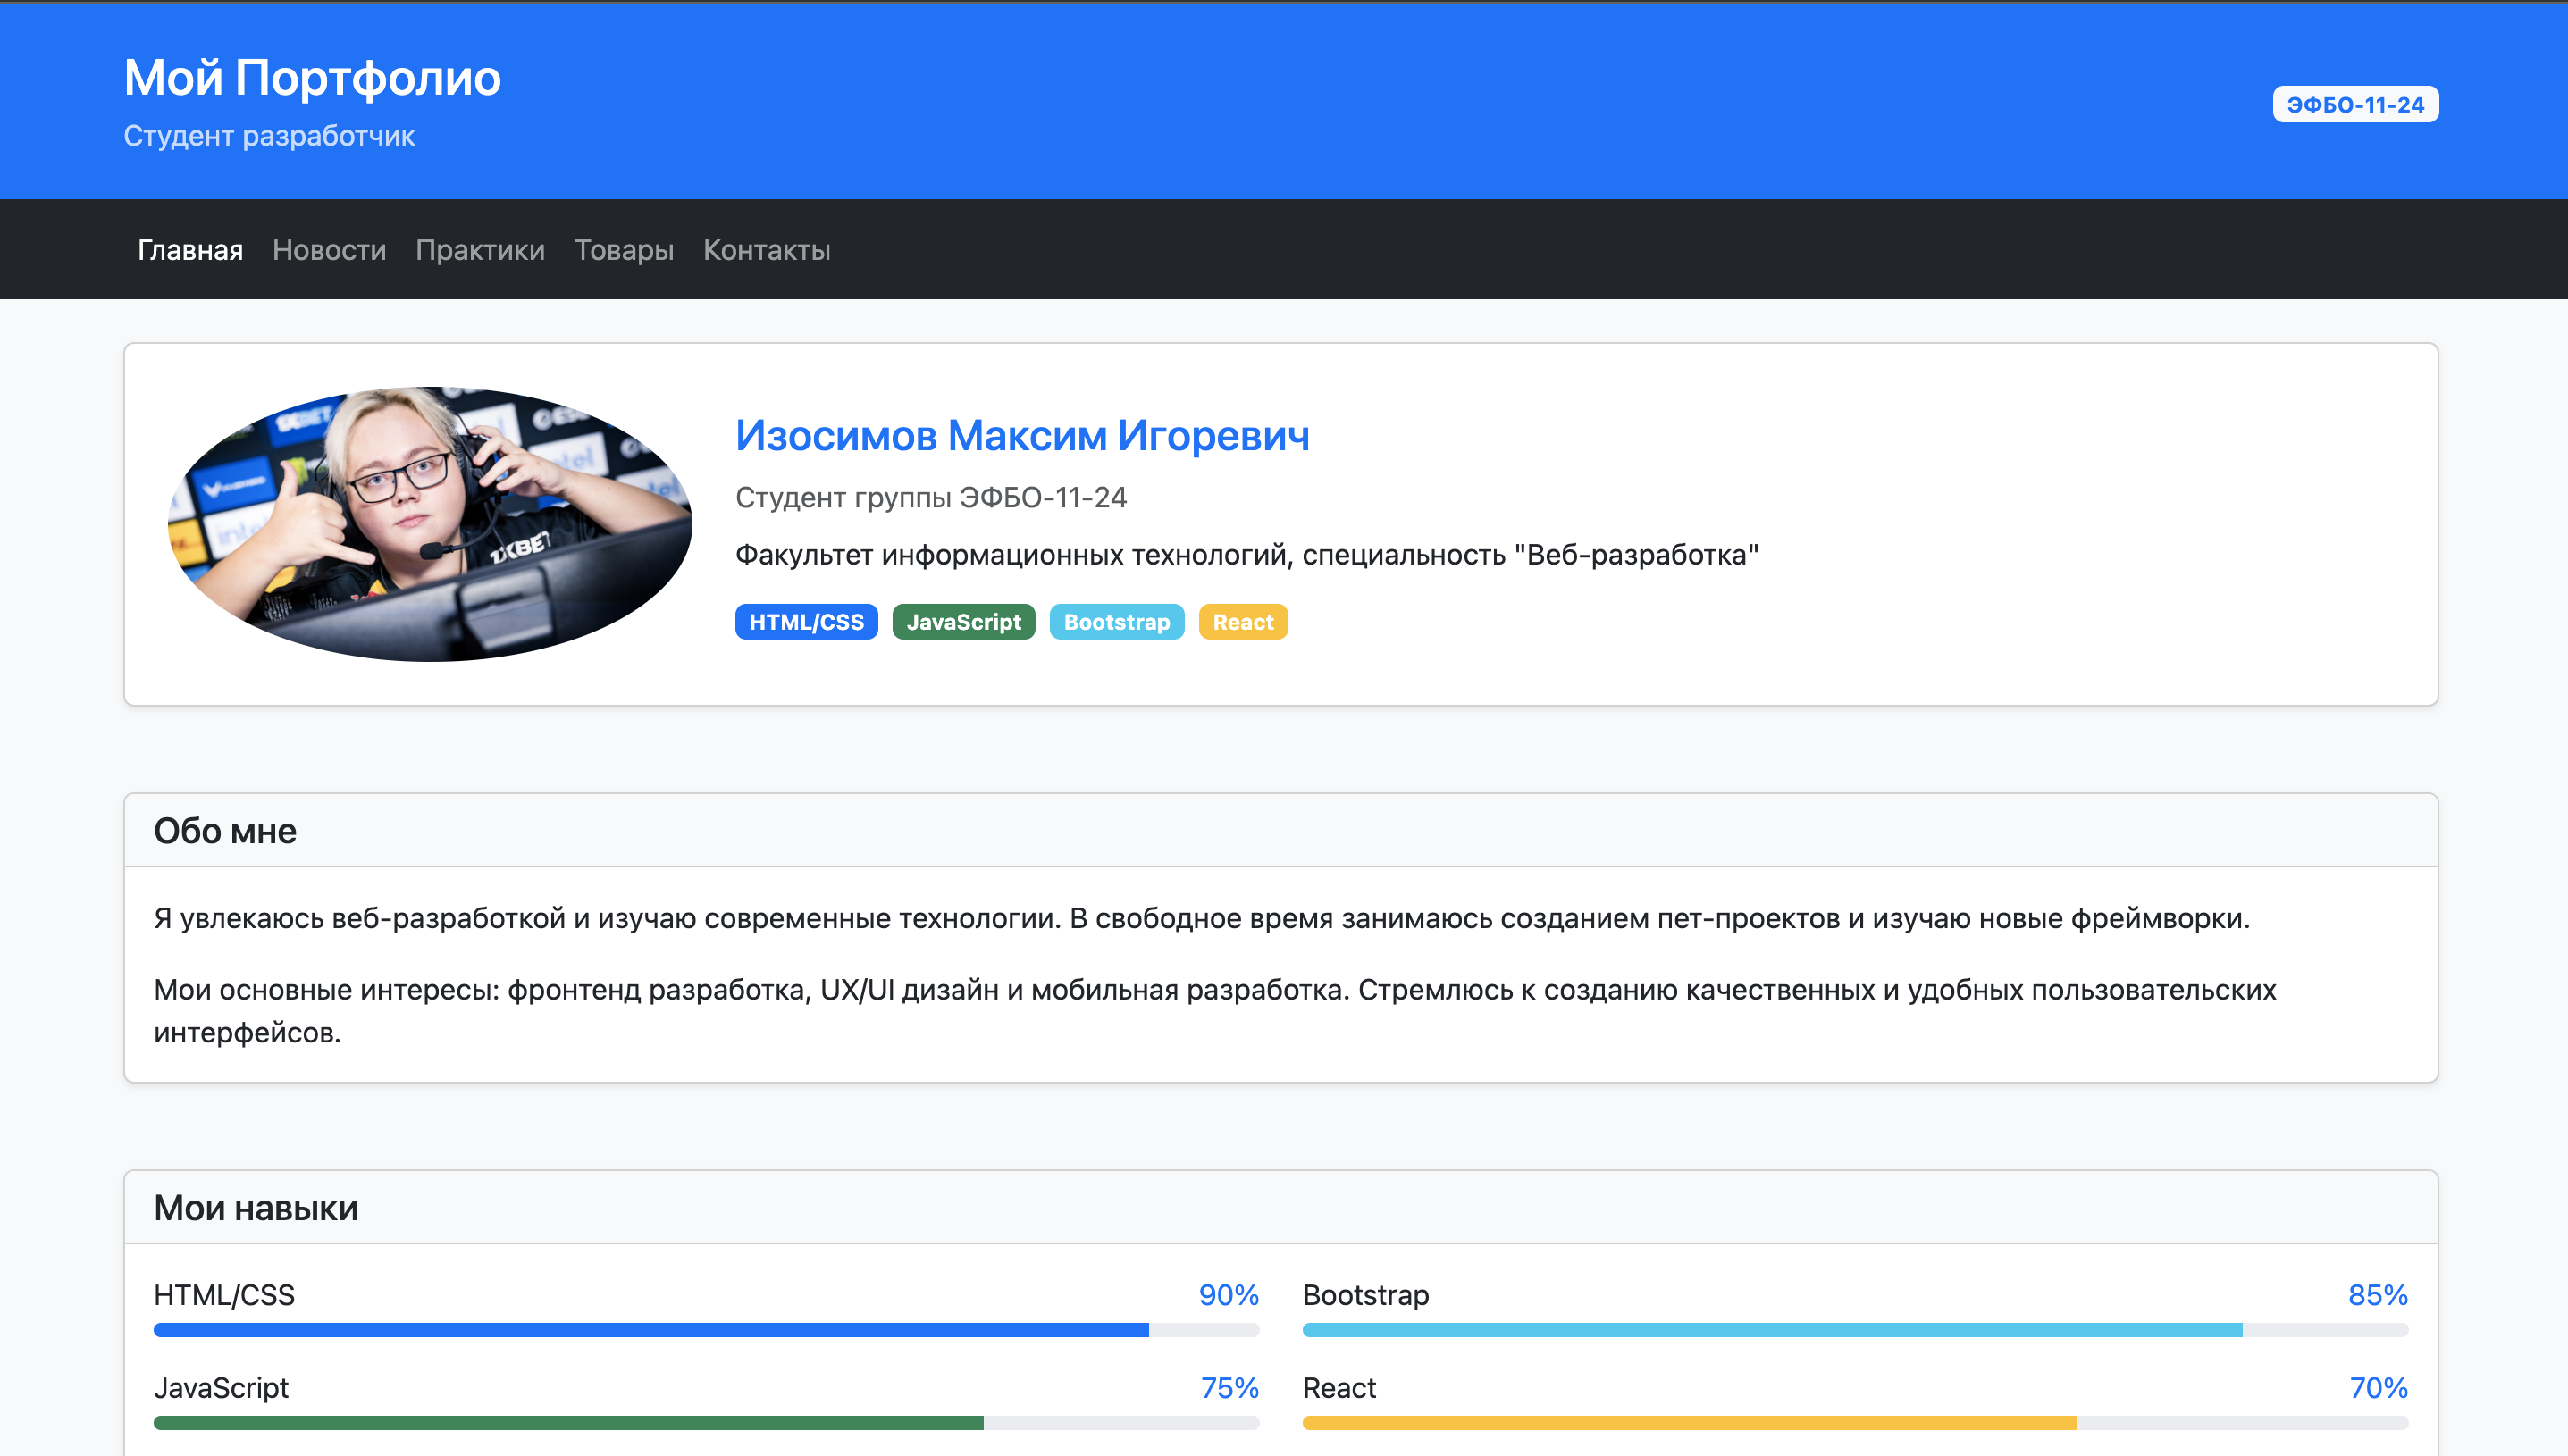Select the React skill badge
The height and width of the screenshot is (1456, 2568).
1243,621
